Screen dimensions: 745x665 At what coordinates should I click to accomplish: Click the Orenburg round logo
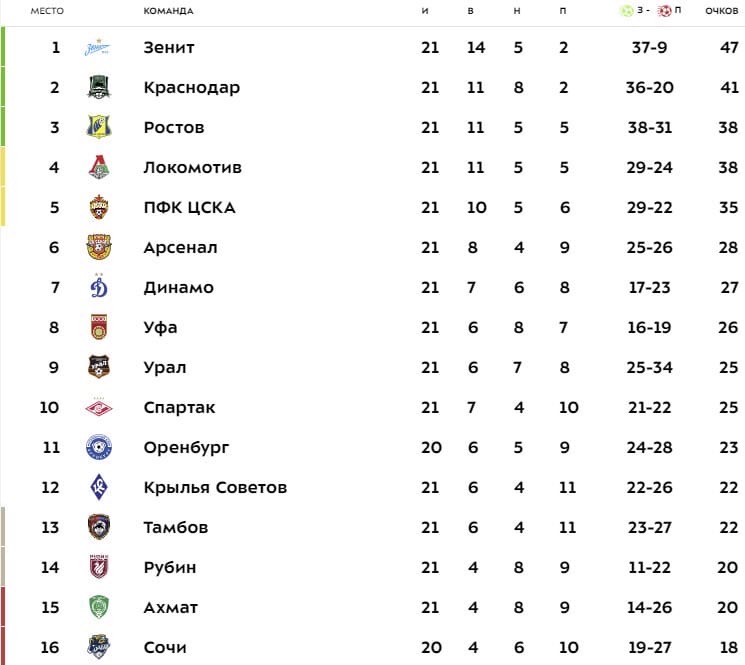pyautogui.click(x=99, y=447)
